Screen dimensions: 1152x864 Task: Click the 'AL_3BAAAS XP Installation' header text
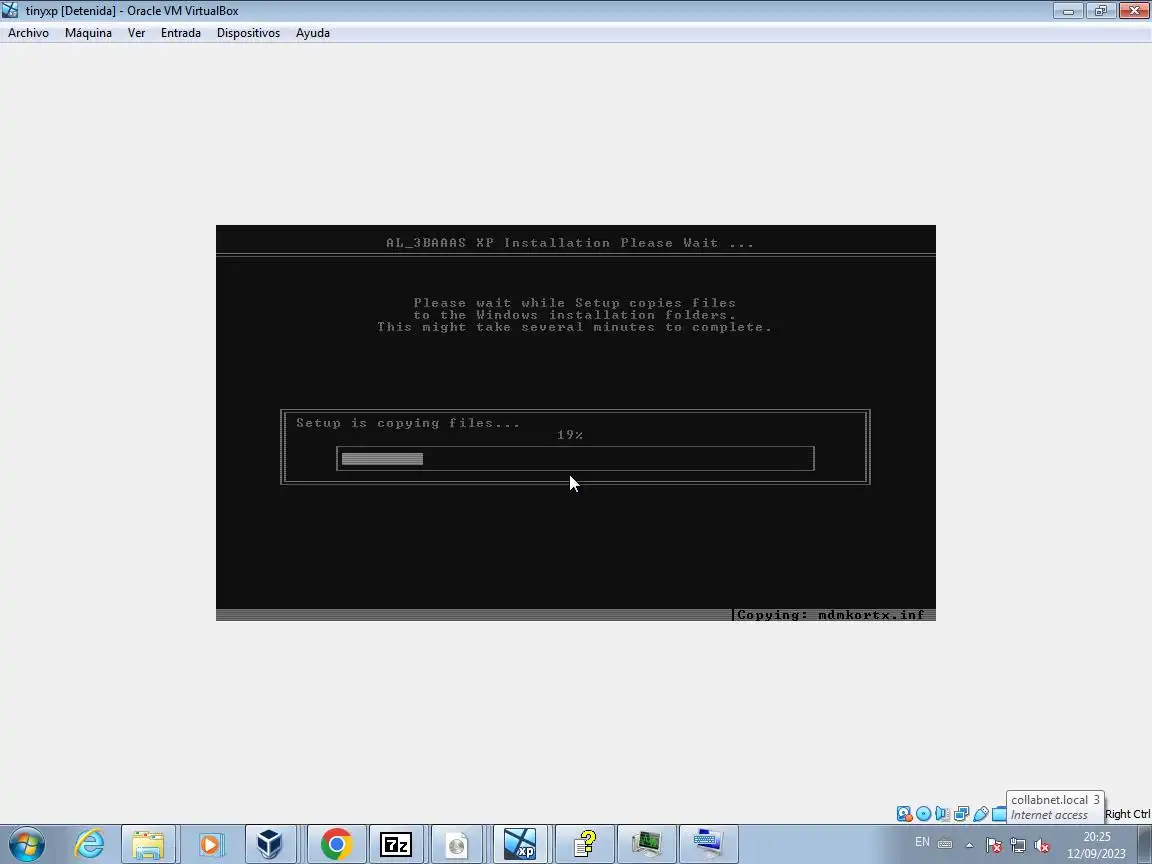pyautogui.click(x=570, y=242)
